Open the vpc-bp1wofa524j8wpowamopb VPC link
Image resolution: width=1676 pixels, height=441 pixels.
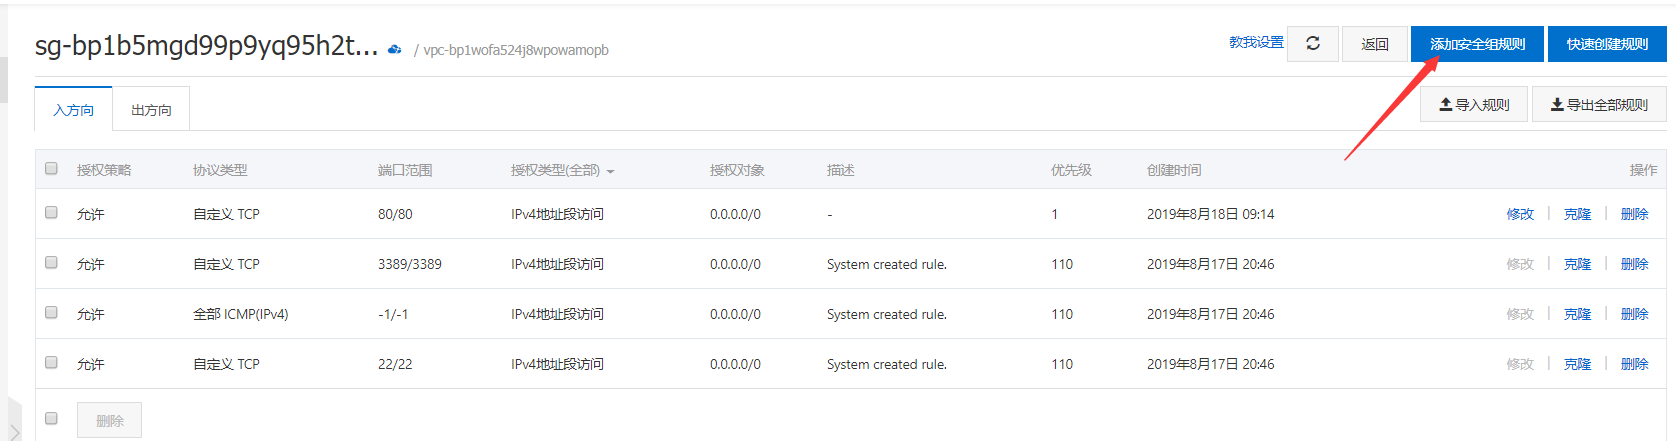[516, 50]
